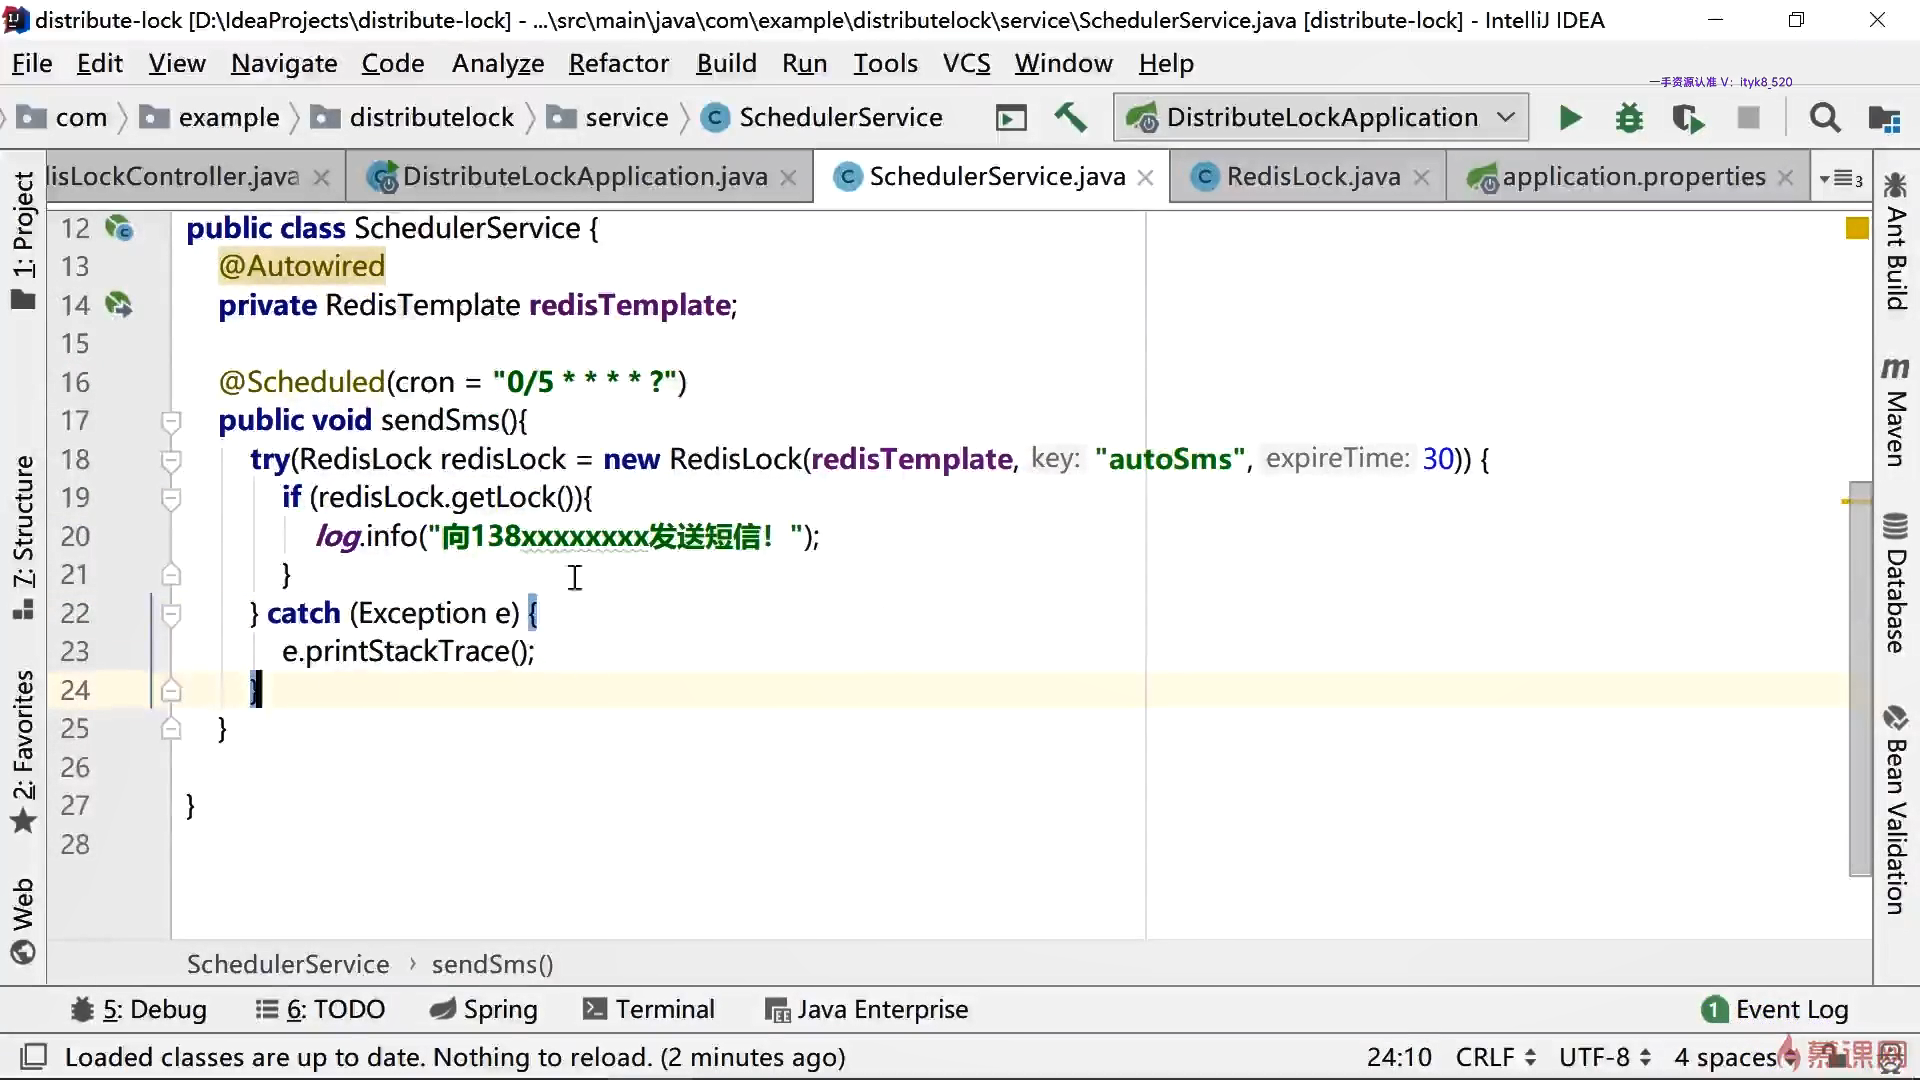1920x1080 pixels.
Task: Collapse the sendSms method fold marker
Action: [x=171, y=421]
